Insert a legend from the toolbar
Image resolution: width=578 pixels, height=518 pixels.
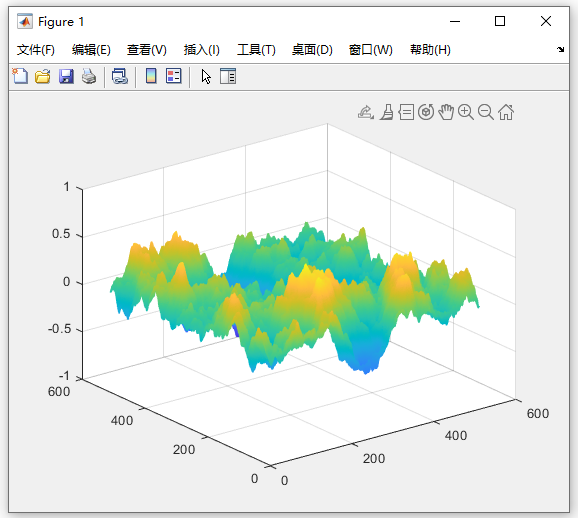(x=174, y=76)
